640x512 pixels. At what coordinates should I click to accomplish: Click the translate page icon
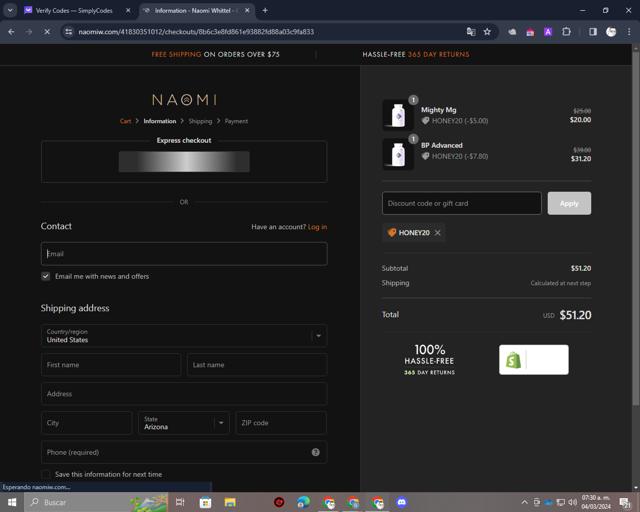(x=471, y=31)
